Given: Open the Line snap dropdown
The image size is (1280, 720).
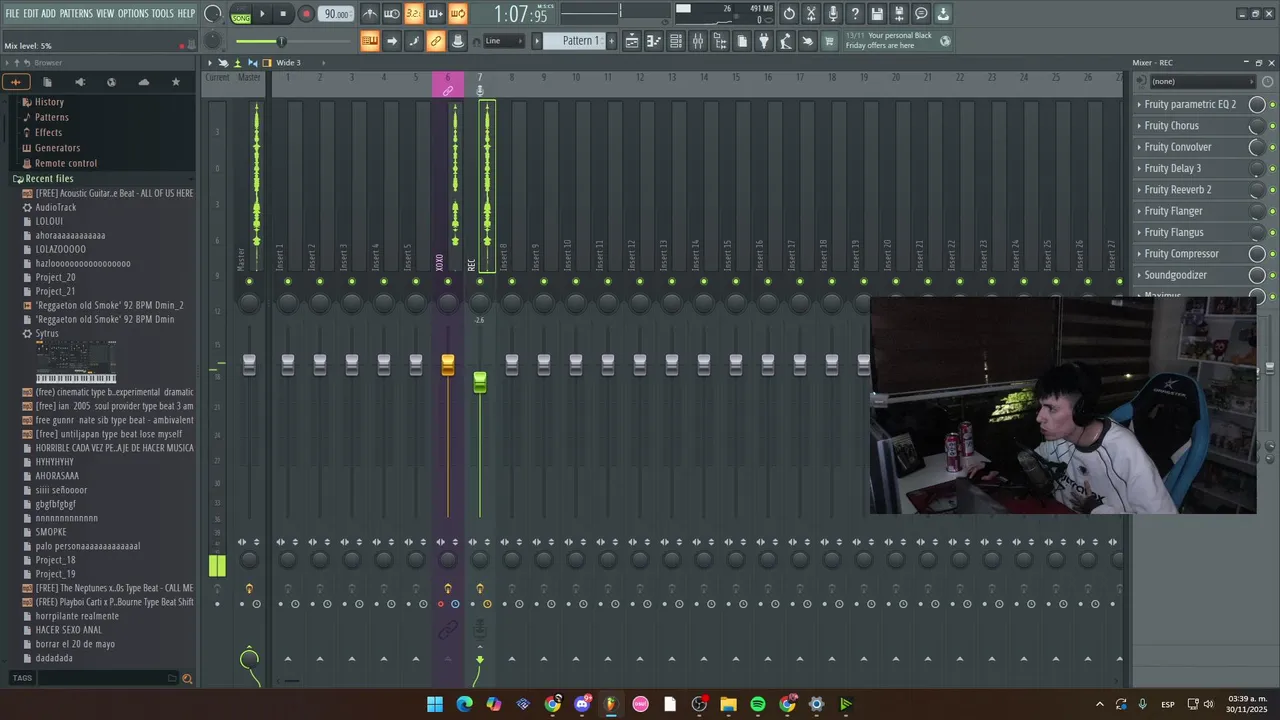Looking at the screenshot, I should [x=503, y=41].
